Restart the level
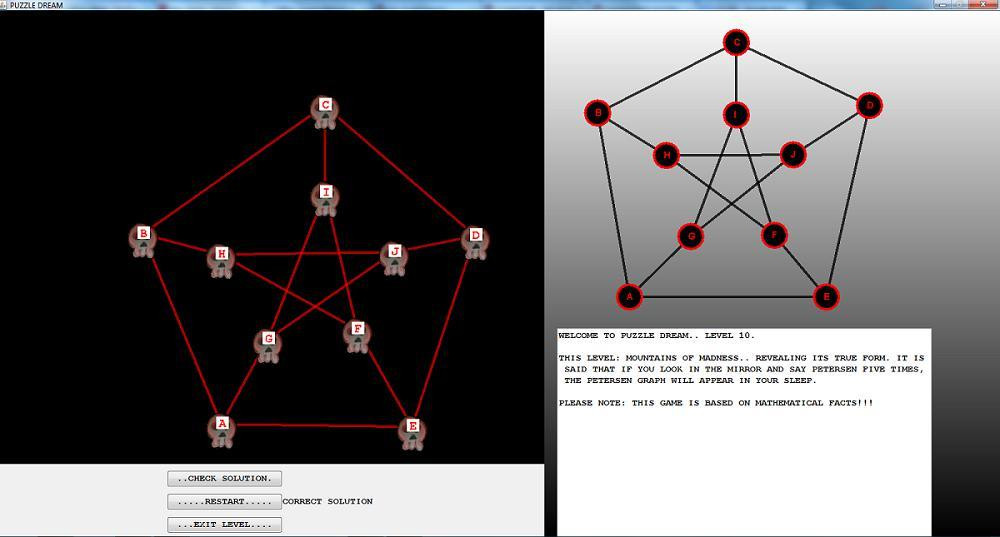This screenshot has width=1000, height=537. point(224,501)
